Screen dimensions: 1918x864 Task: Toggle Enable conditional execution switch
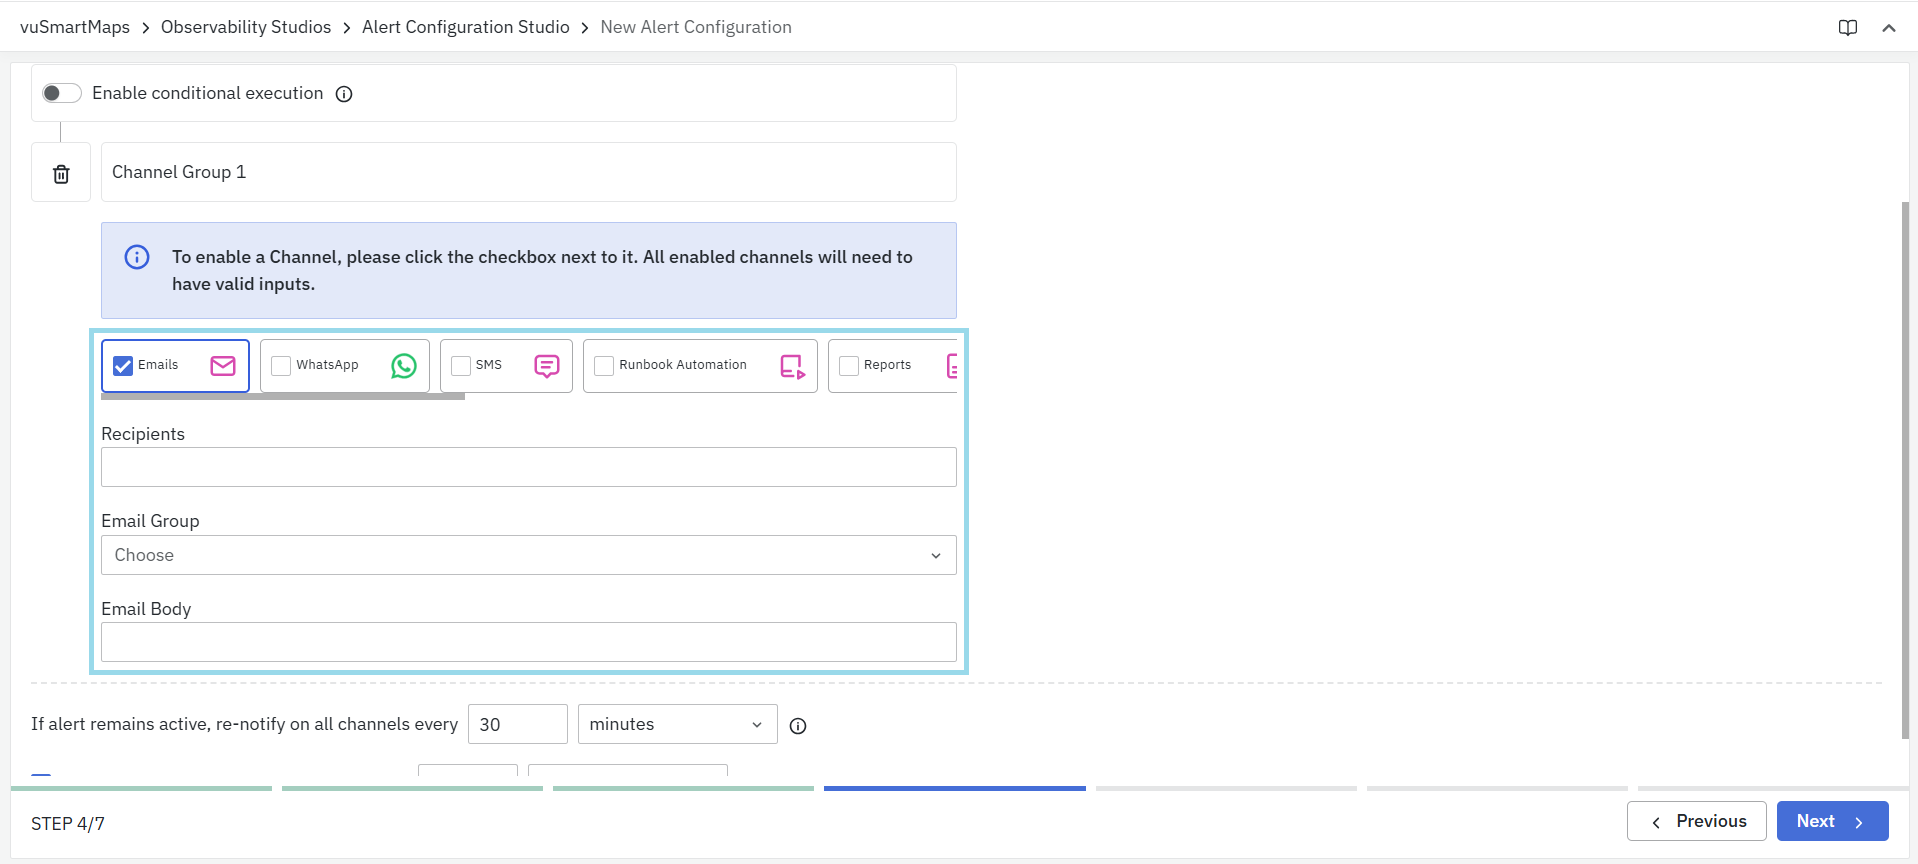(61, 93)
